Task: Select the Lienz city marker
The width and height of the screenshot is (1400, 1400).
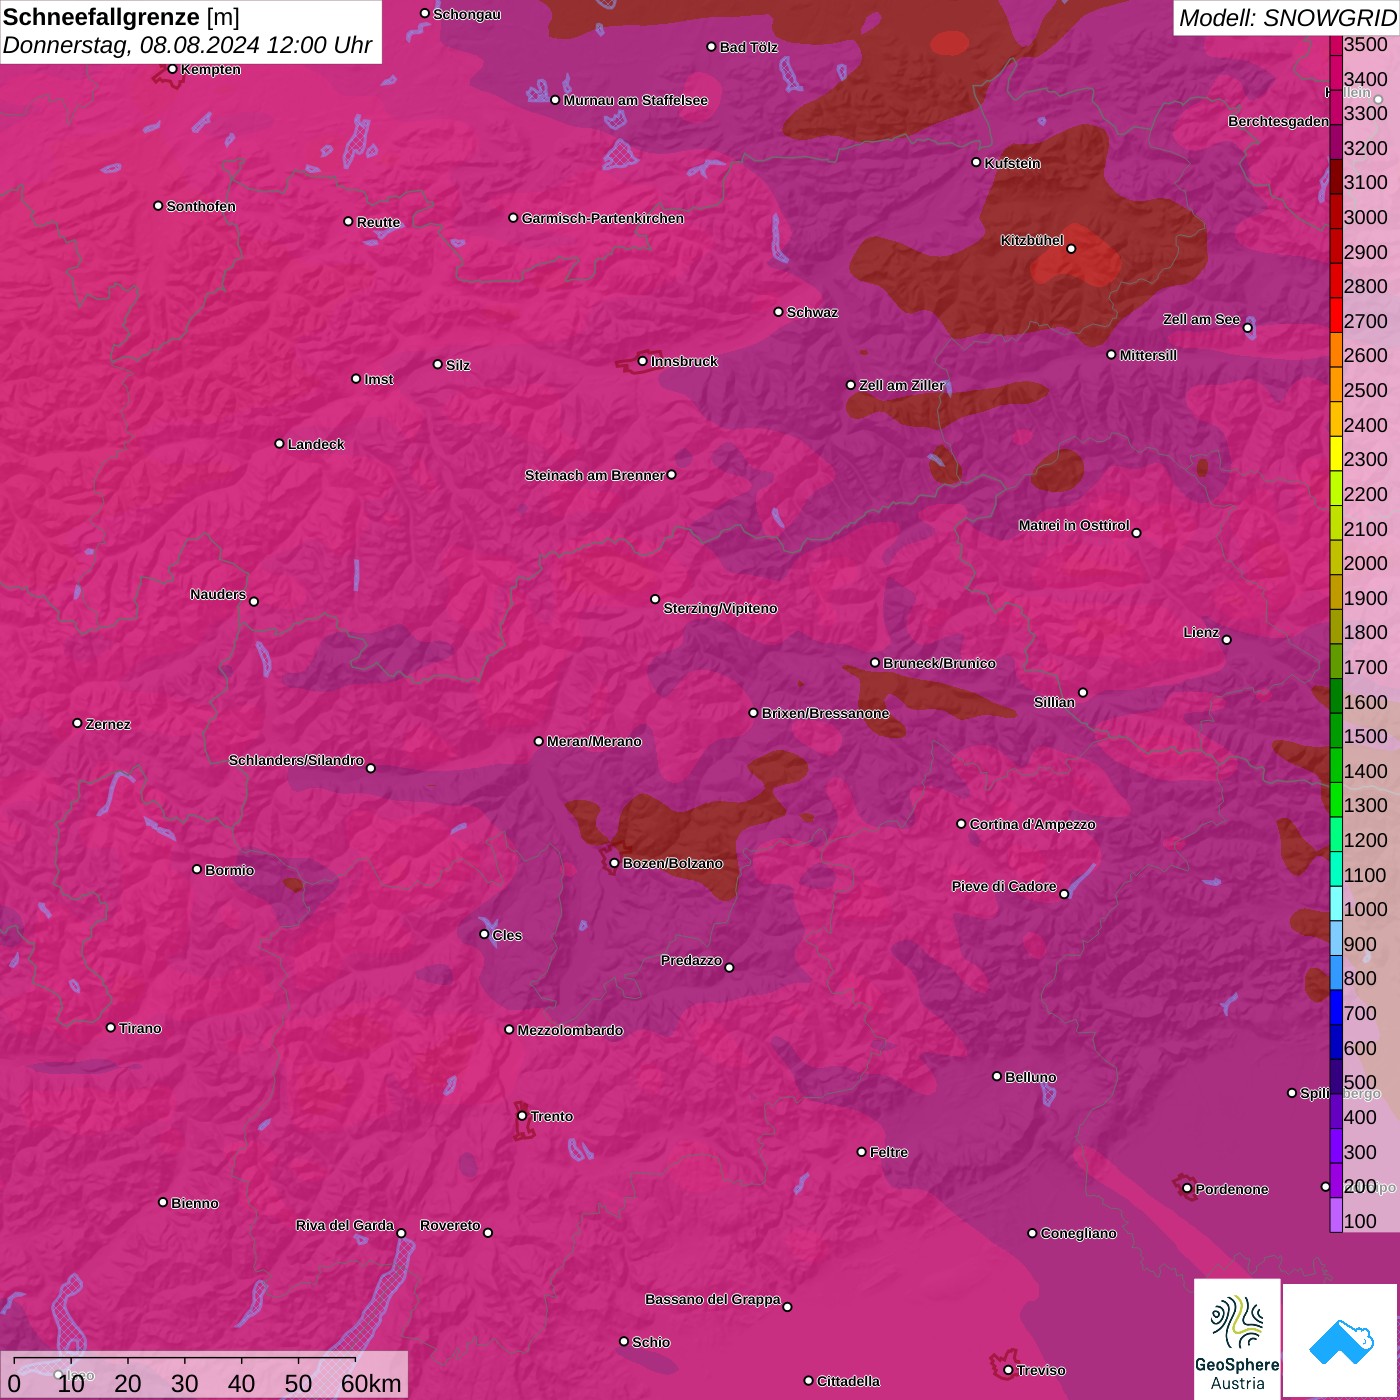Action: (x=1227, y=640)
